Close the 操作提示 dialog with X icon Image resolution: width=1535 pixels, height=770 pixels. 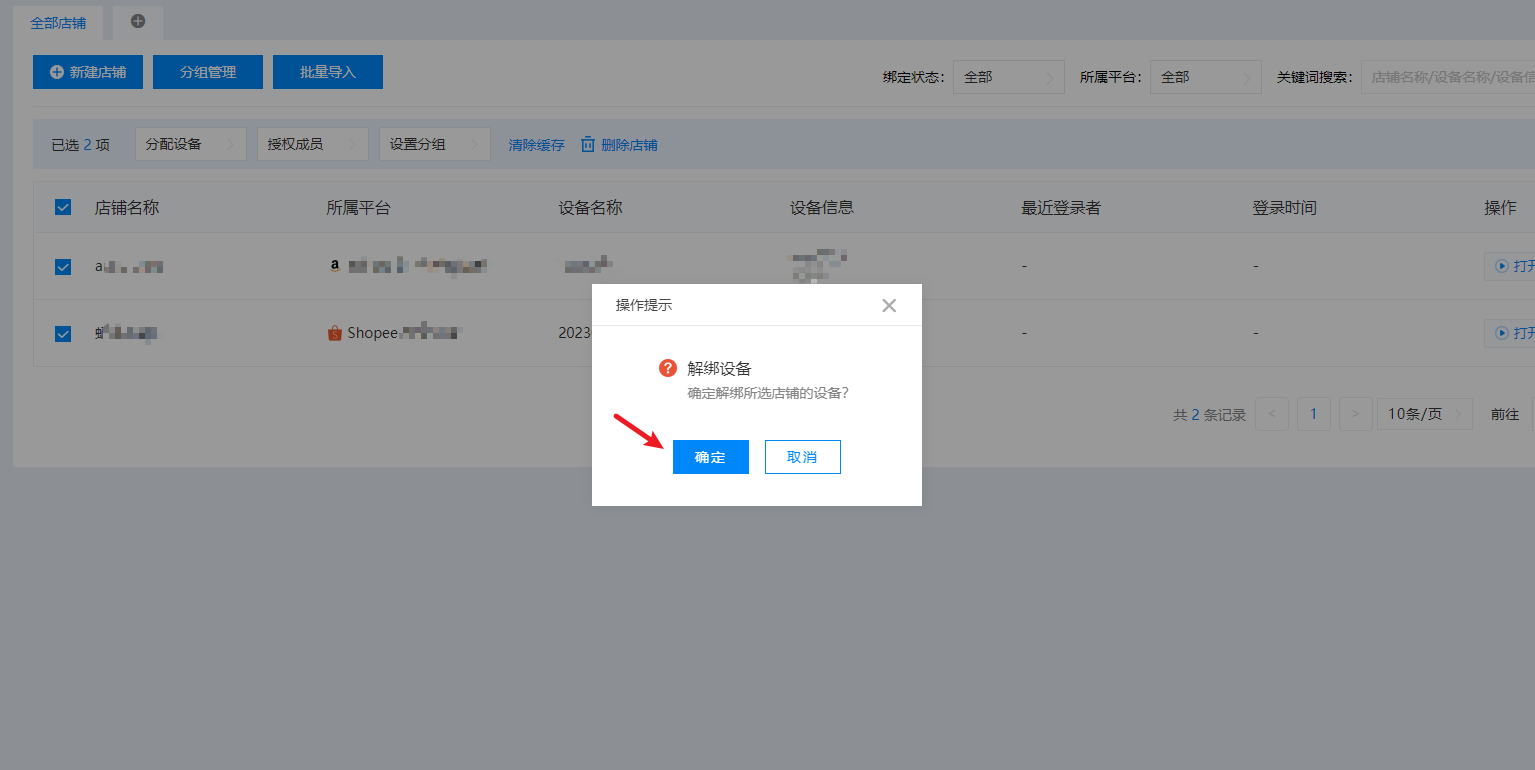889,305
